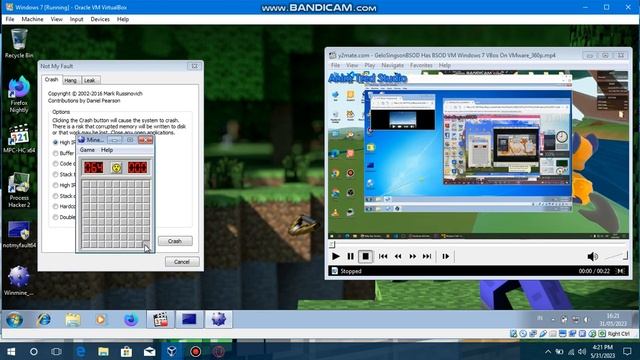Screen dimensions: 640x360
Task: Click the Minesweeper smiley face button
Action: (x=116, y=167)
